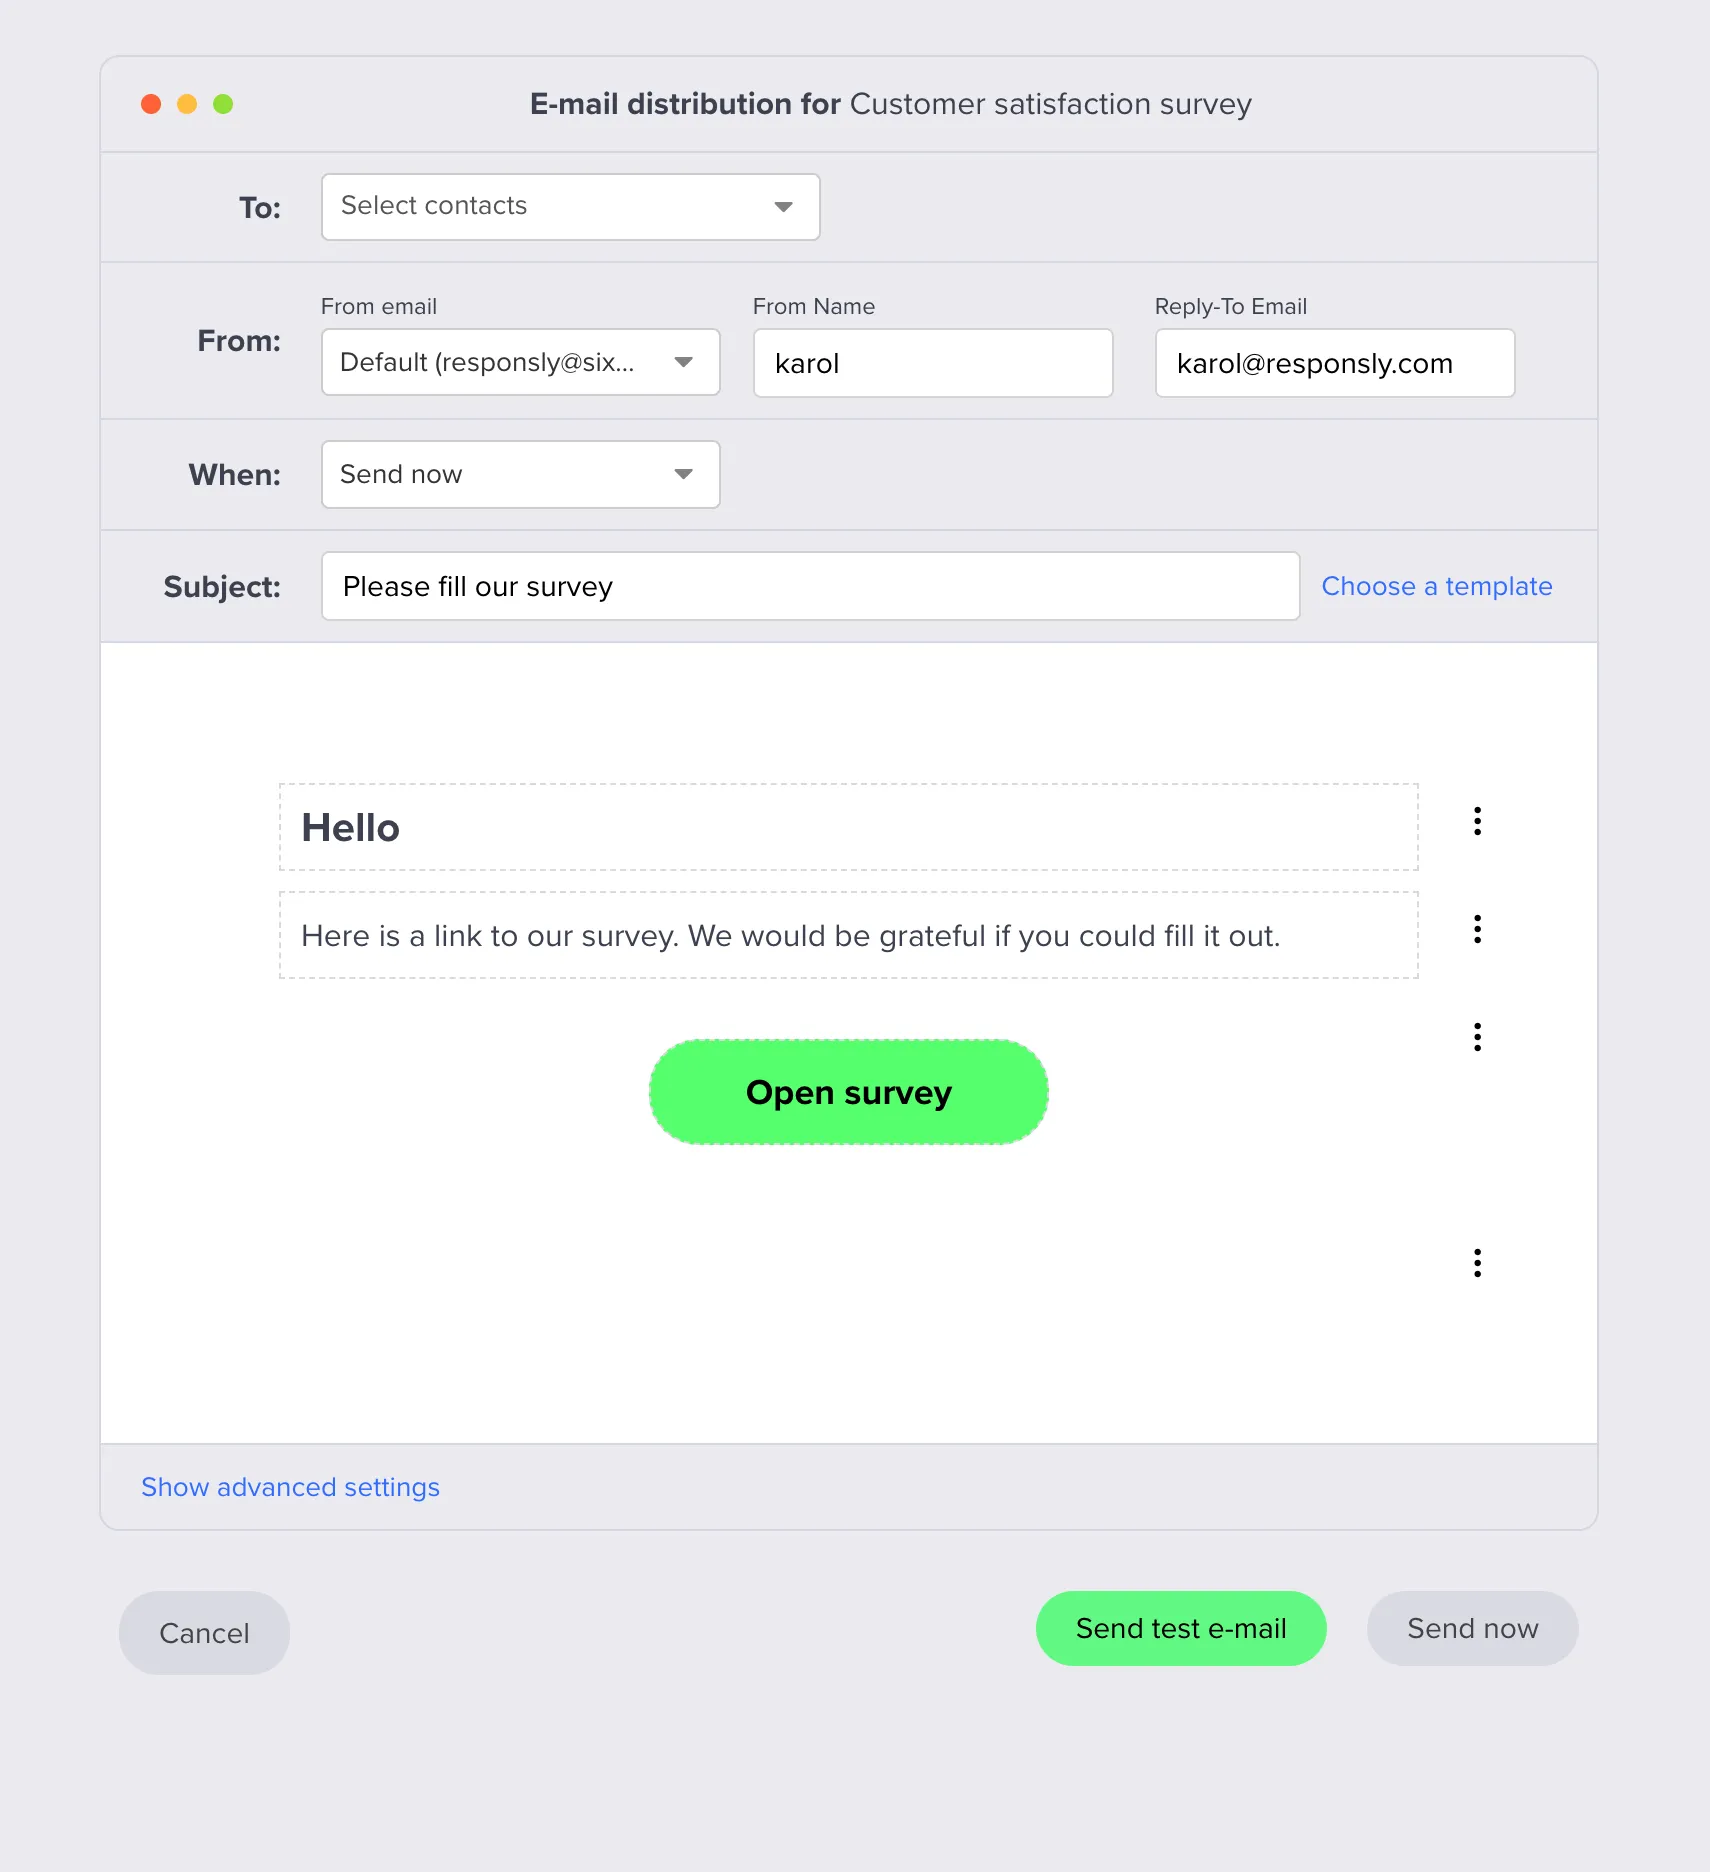The width and height of the screenshot is (1710, 1872).
Task: Open the options menu beside the survey link text
Action: (x=1477, y=930)
